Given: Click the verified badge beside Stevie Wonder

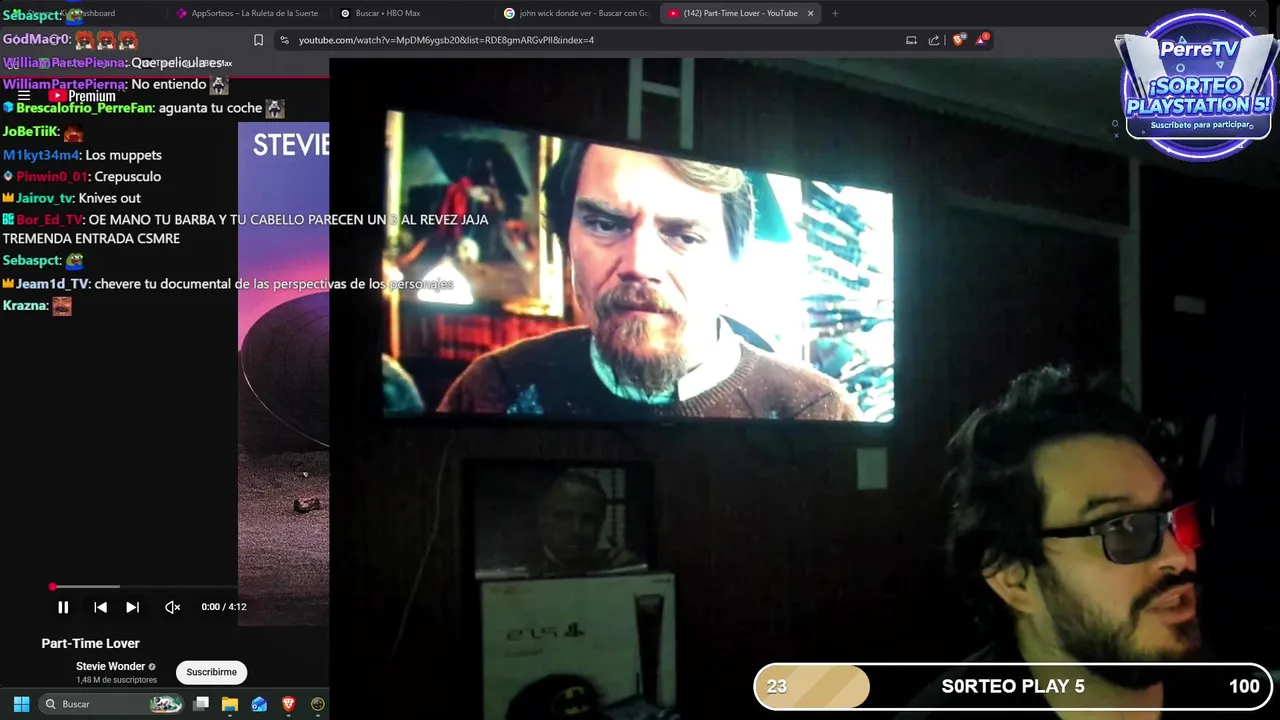Looking at the screenshot, I should coord(152,666).
